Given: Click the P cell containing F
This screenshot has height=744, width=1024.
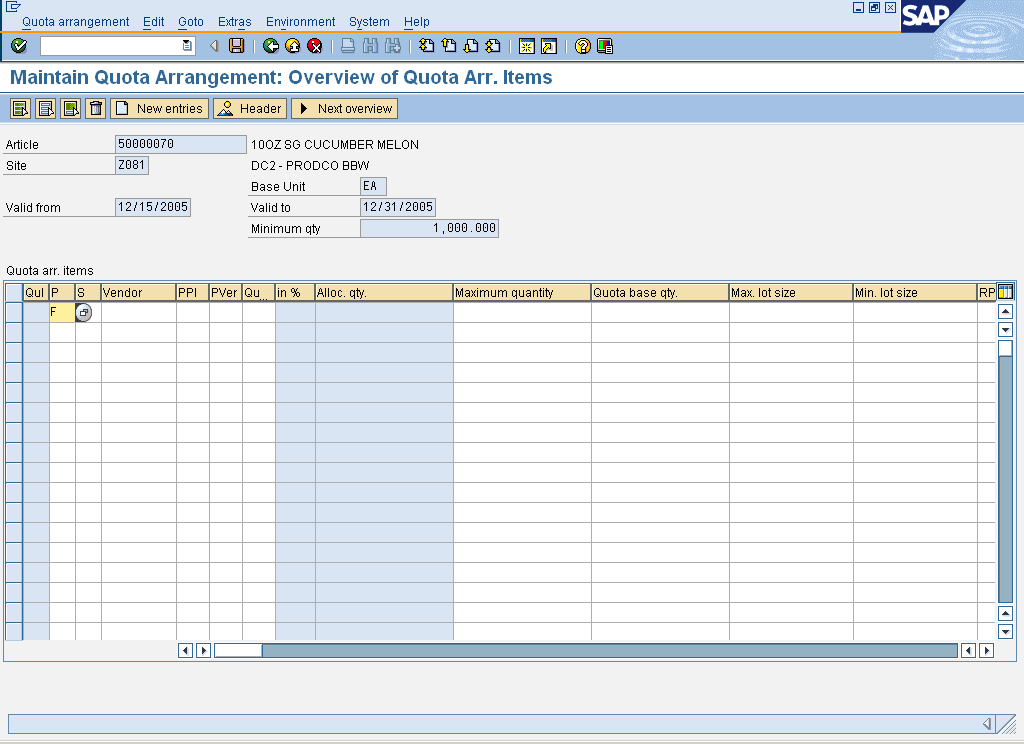Looking at the screenshot, I should (62, 312).
